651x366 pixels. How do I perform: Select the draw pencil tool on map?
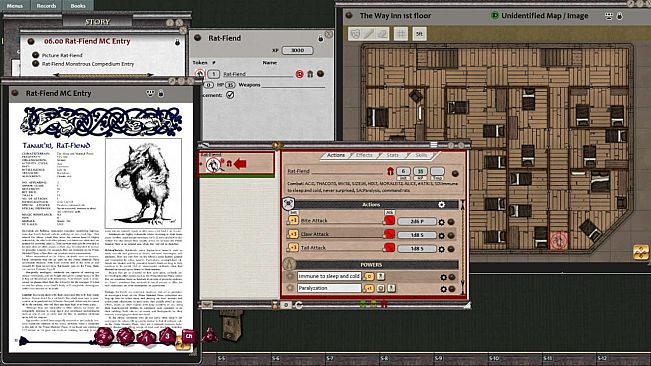[x=369, y=34]
